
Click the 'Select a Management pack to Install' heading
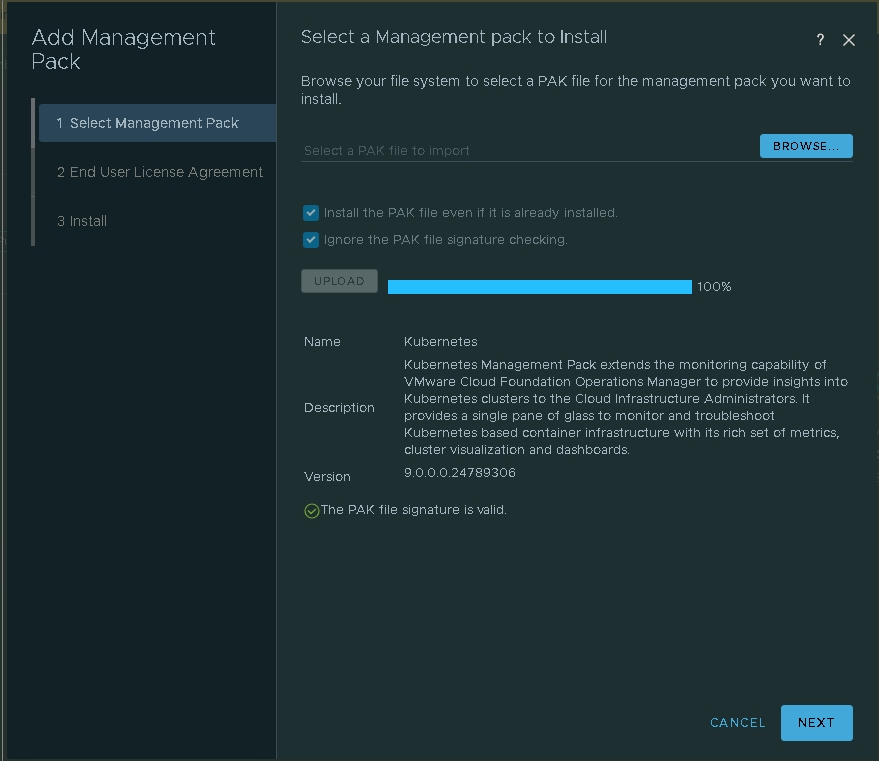[x=454, y=38]
